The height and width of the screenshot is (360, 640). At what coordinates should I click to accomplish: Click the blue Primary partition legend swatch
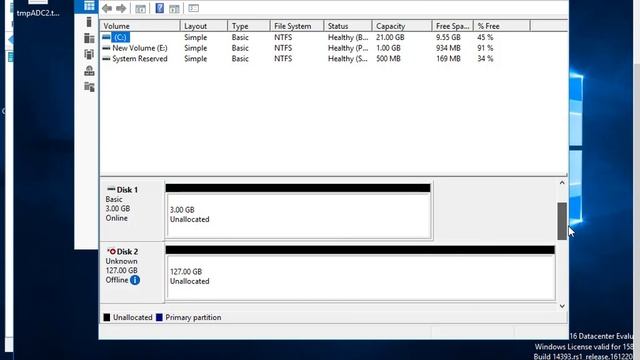159,318
